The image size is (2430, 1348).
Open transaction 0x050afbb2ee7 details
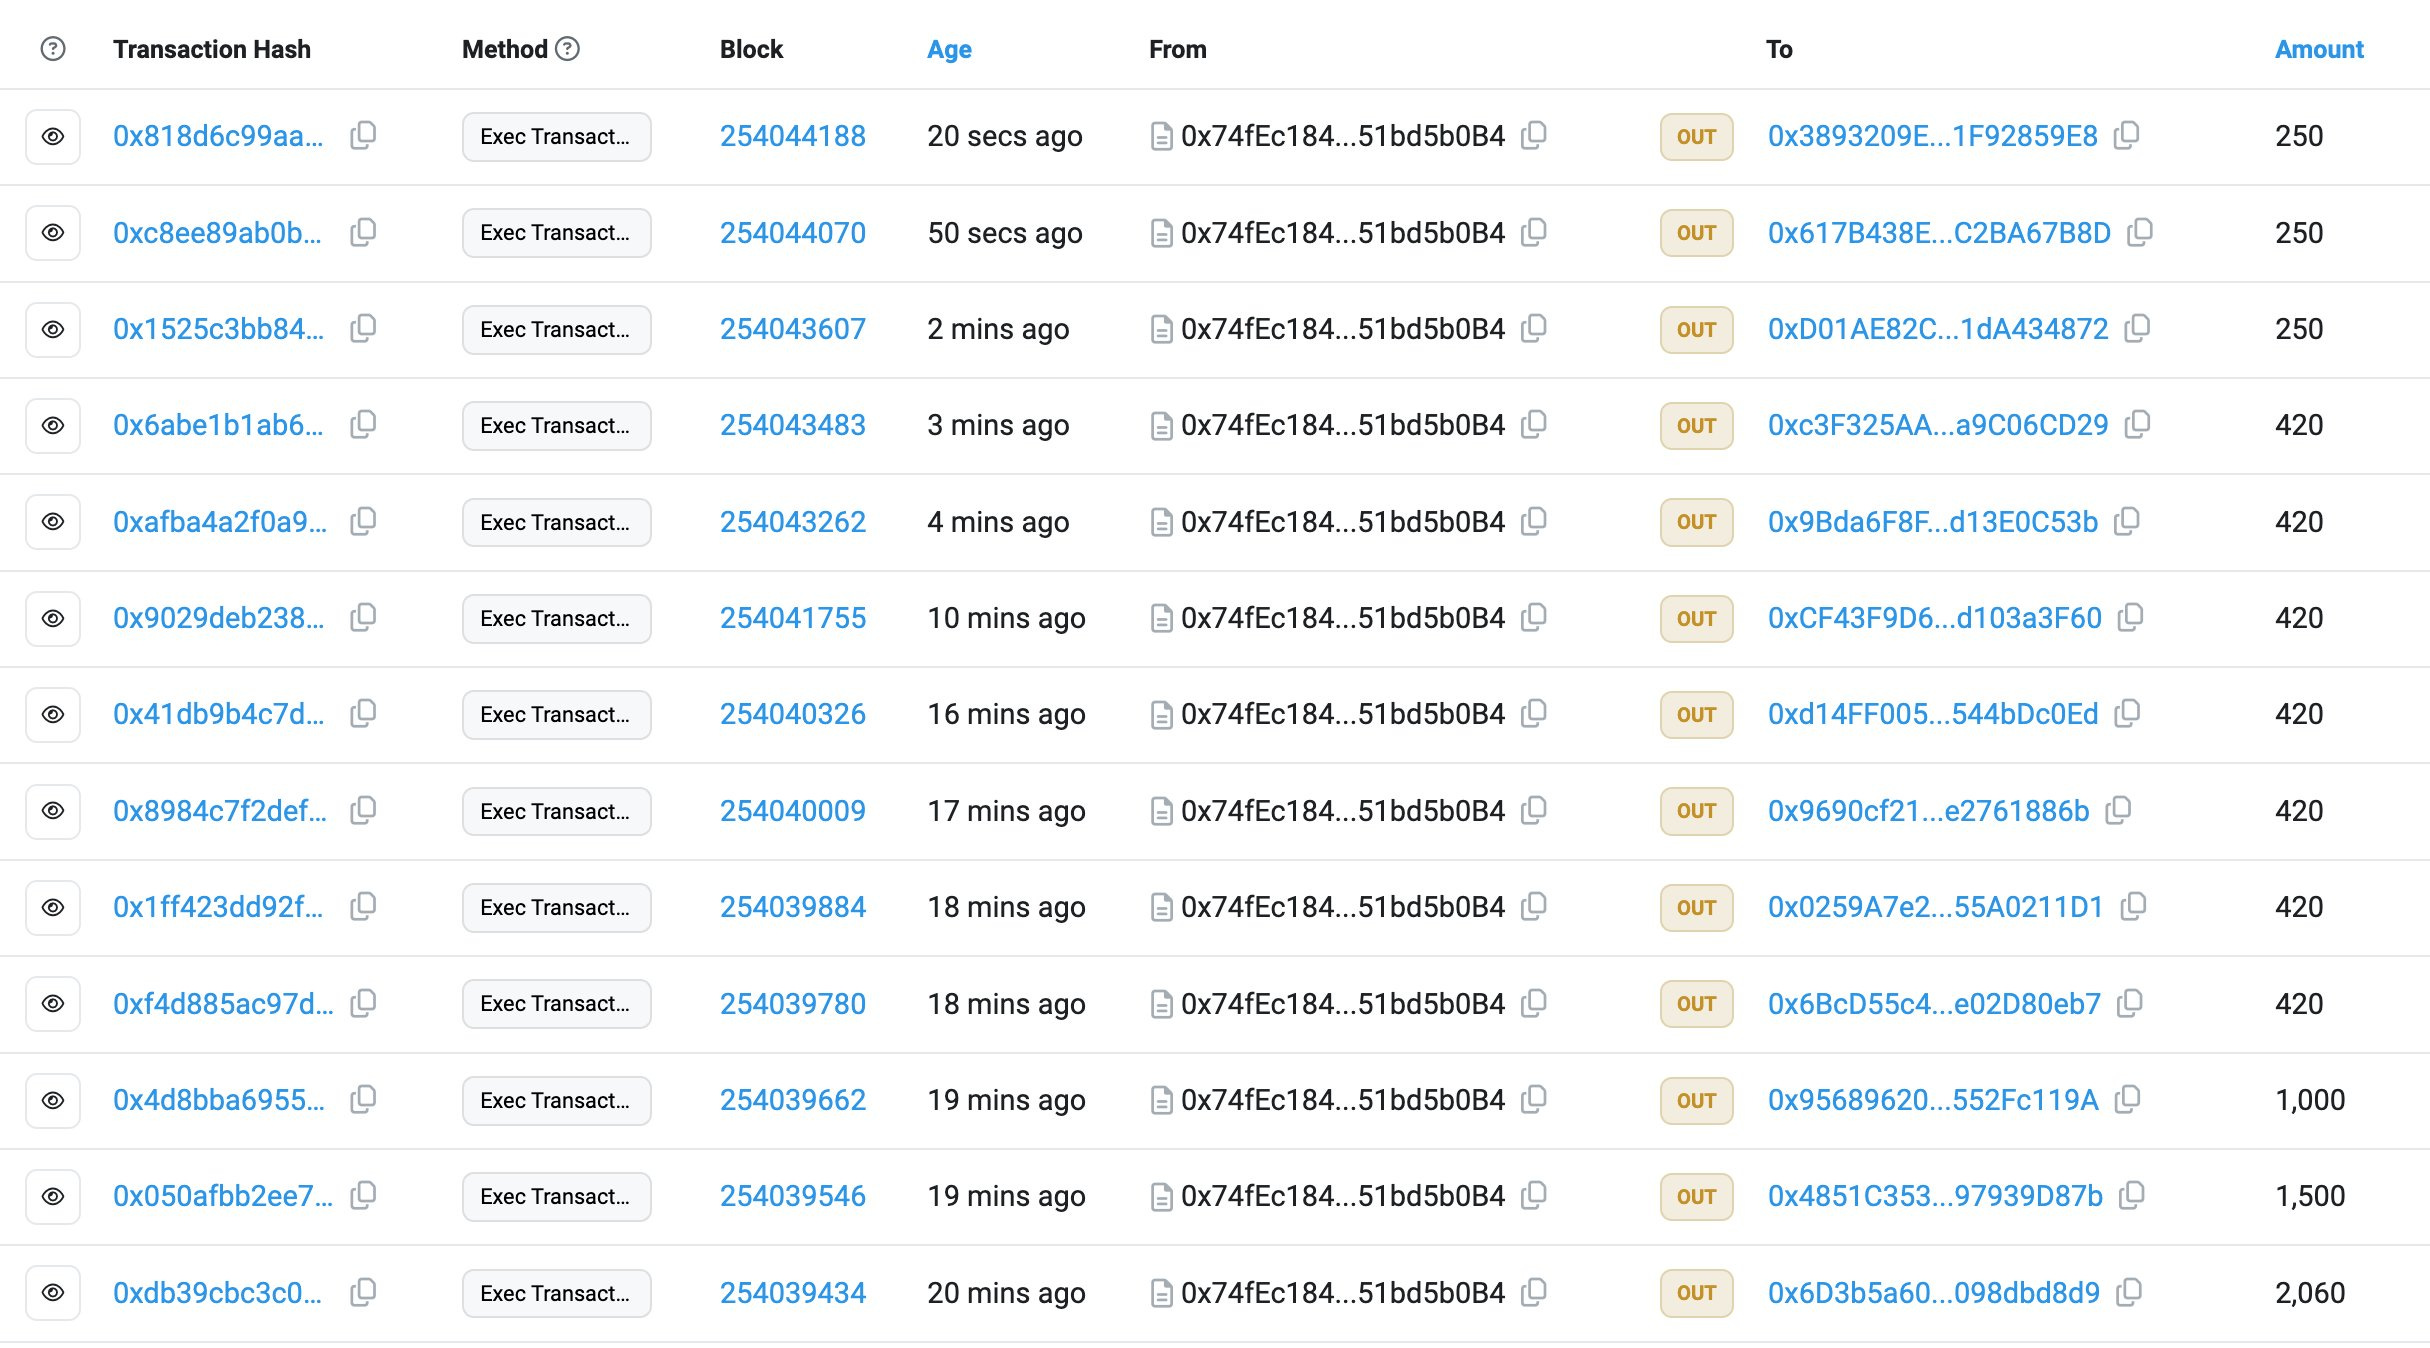[223, 1196]
